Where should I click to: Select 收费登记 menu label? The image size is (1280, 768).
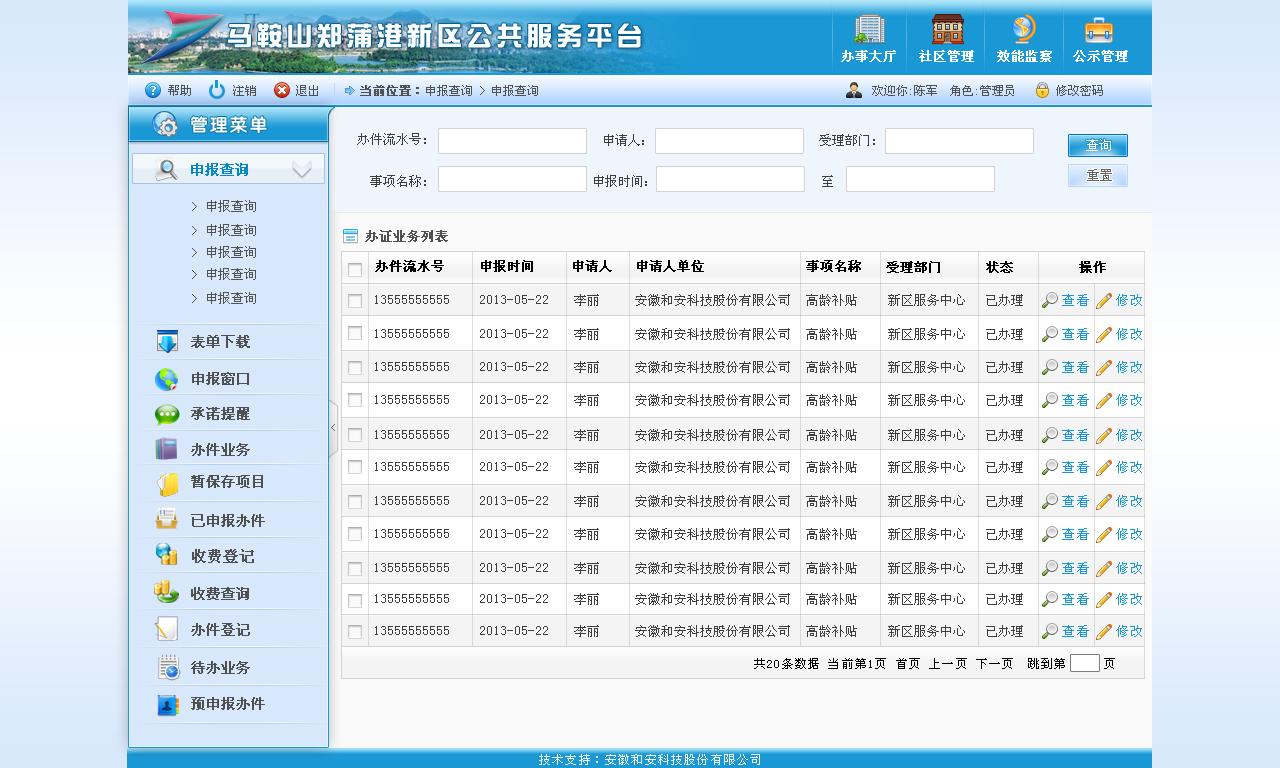click(x=222, y=556)
